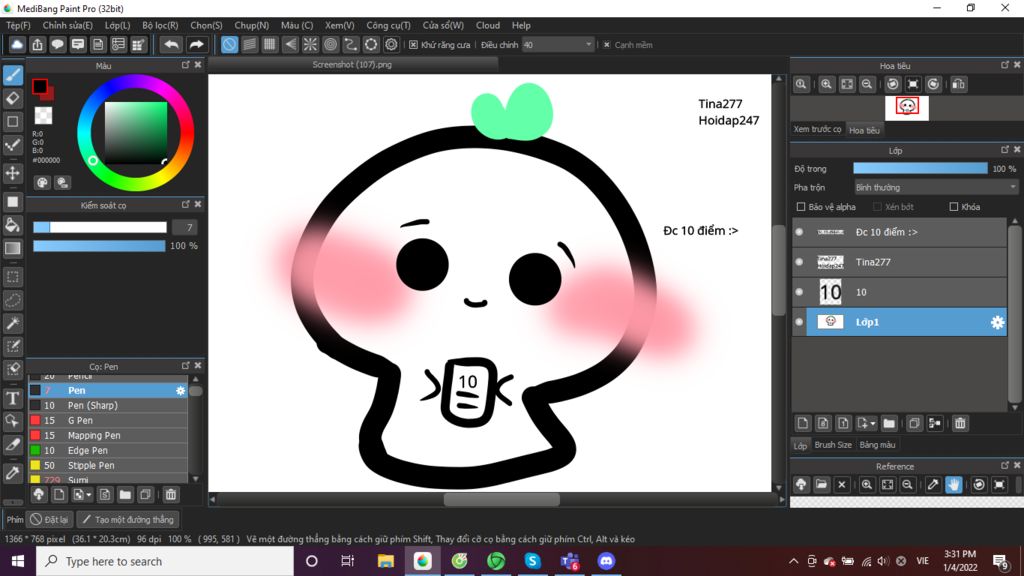Zoom out using the Hoa tiêu panel

click(x=867, y=84)
